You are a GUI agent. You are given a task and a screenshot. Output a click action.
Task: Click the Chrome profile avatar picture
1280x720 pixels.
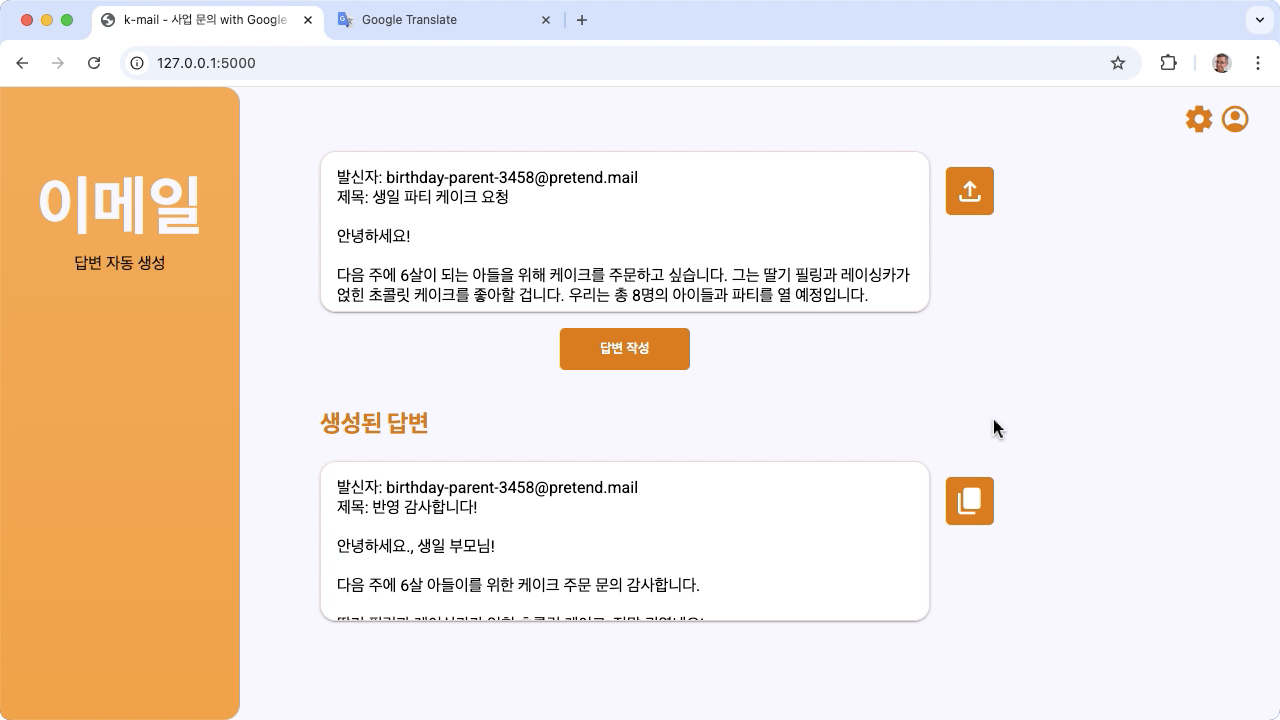1221,62
